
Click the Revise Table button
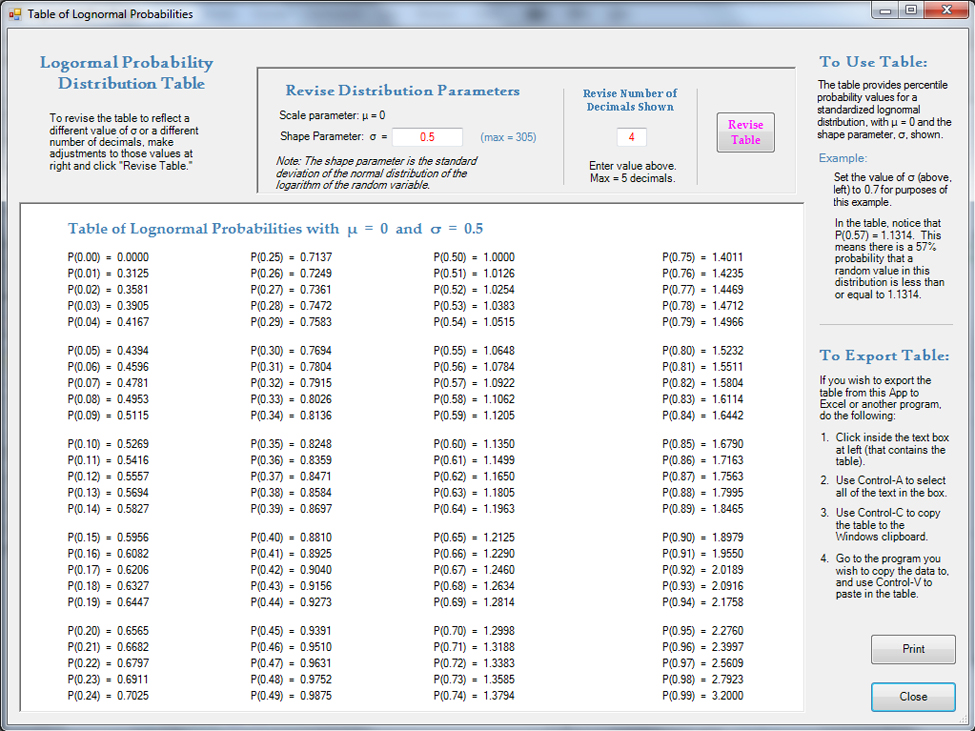click(745, 132)
